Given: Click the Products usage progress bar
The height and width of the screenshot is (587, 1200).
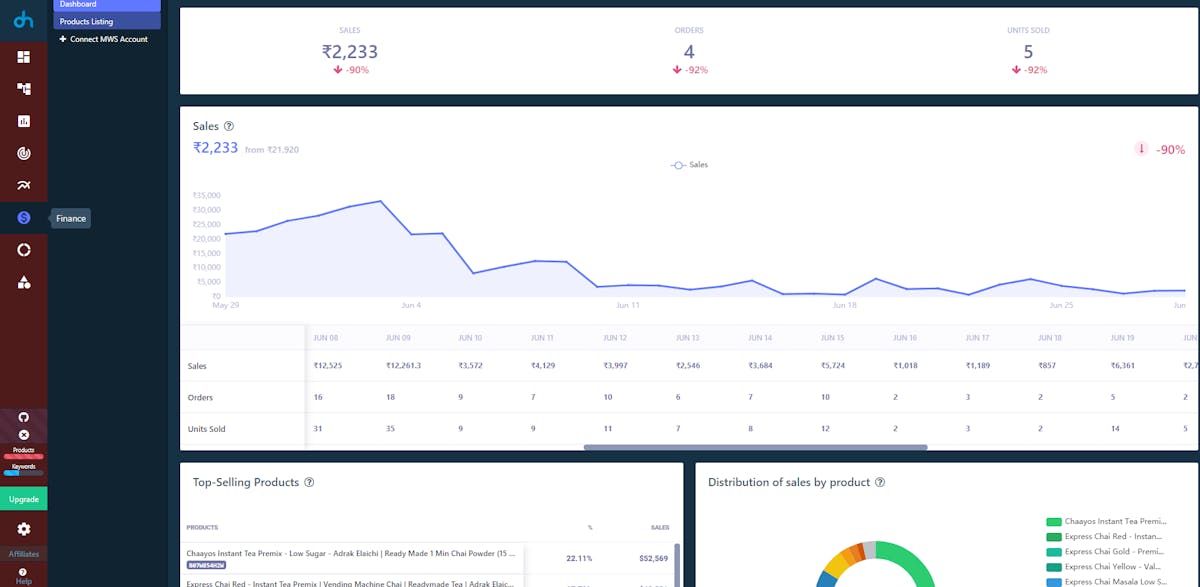Looking at the screenshot, I should click(x=24, y=457).
